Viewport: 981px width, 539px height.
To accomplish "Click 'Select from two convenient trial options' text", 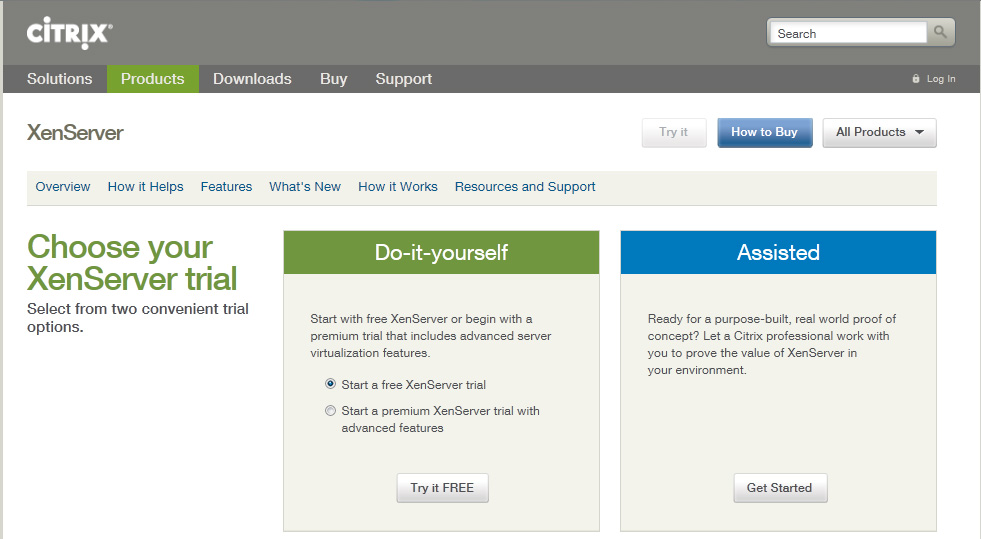I will (138, 318).
